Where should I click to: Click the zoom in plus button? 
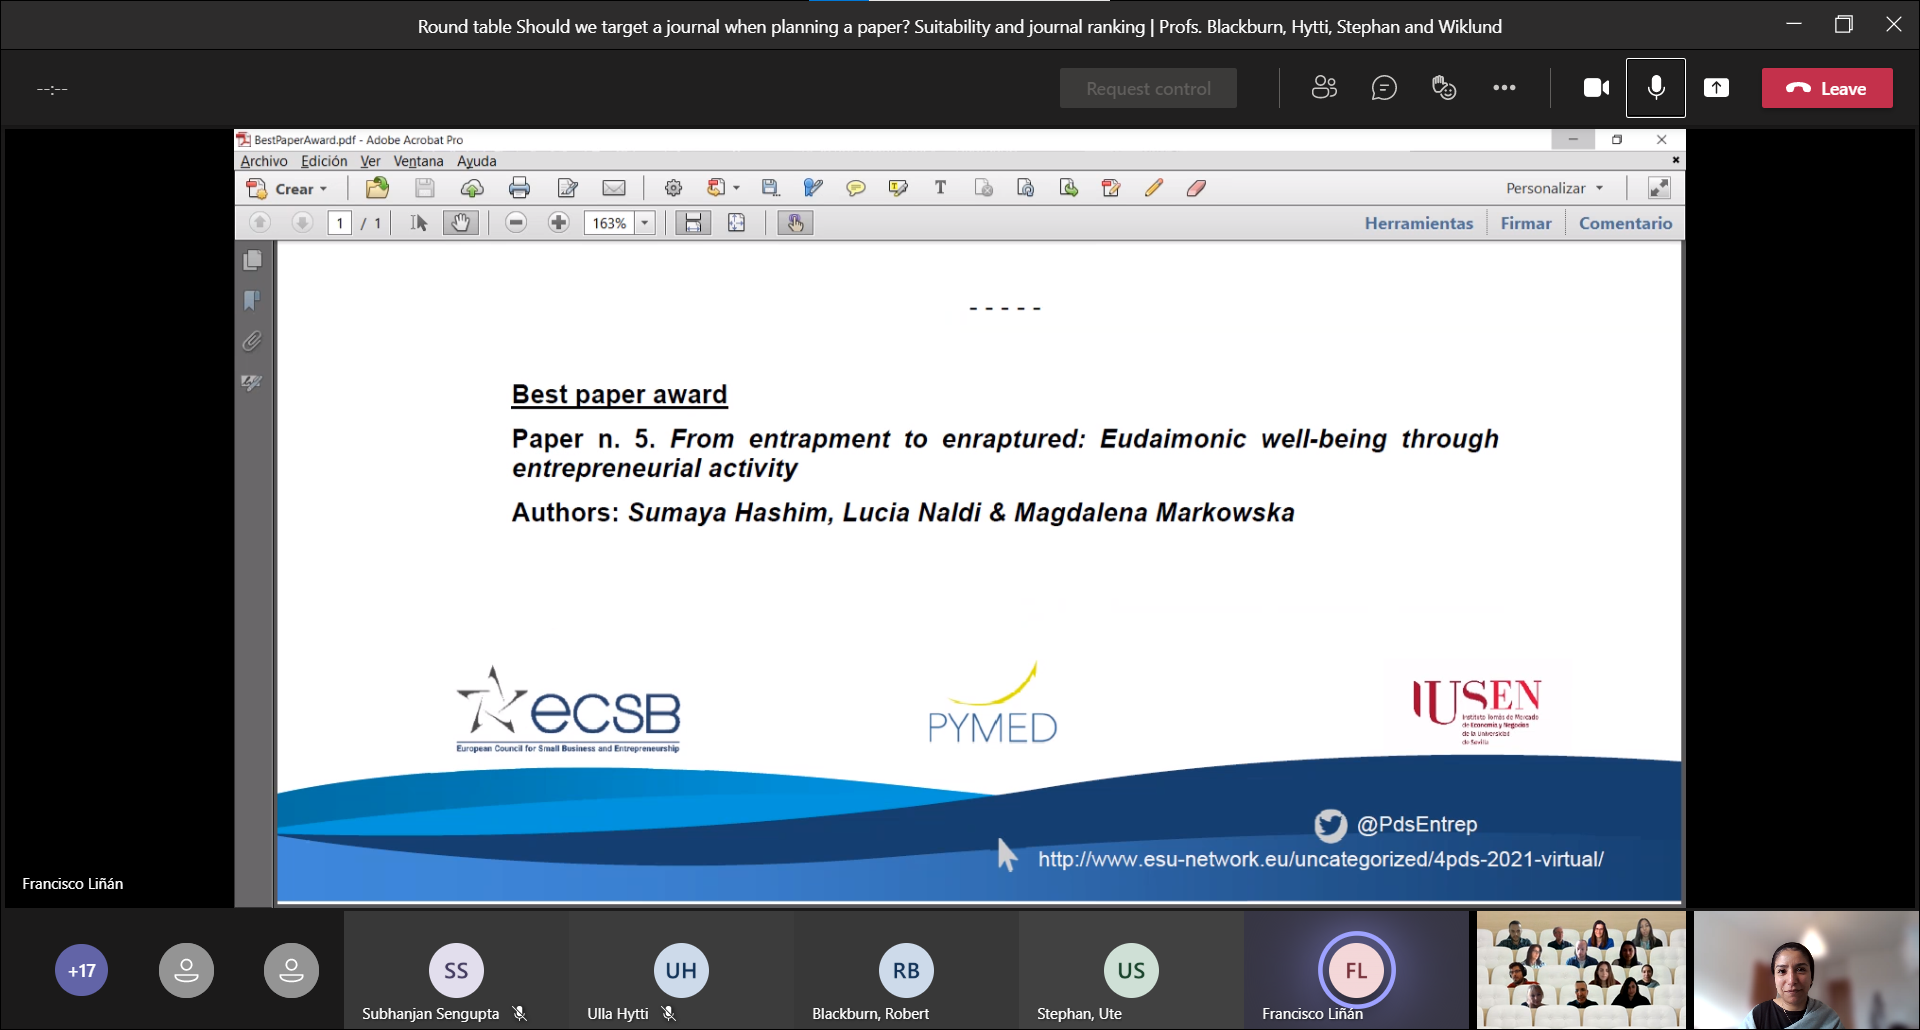(558, 223)
